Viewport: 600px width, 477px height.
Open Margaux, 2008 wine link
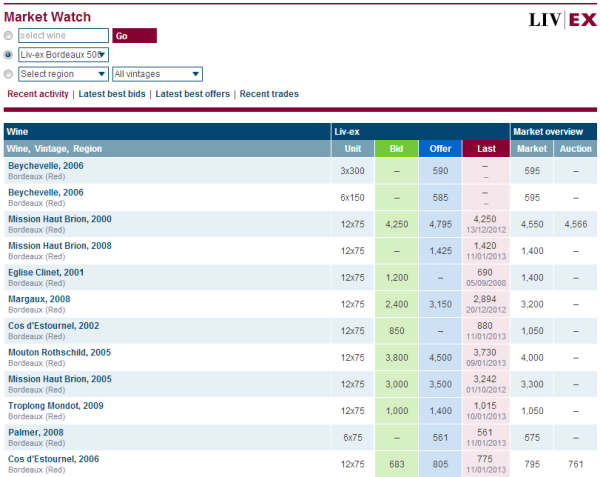[x=39, y=299]
